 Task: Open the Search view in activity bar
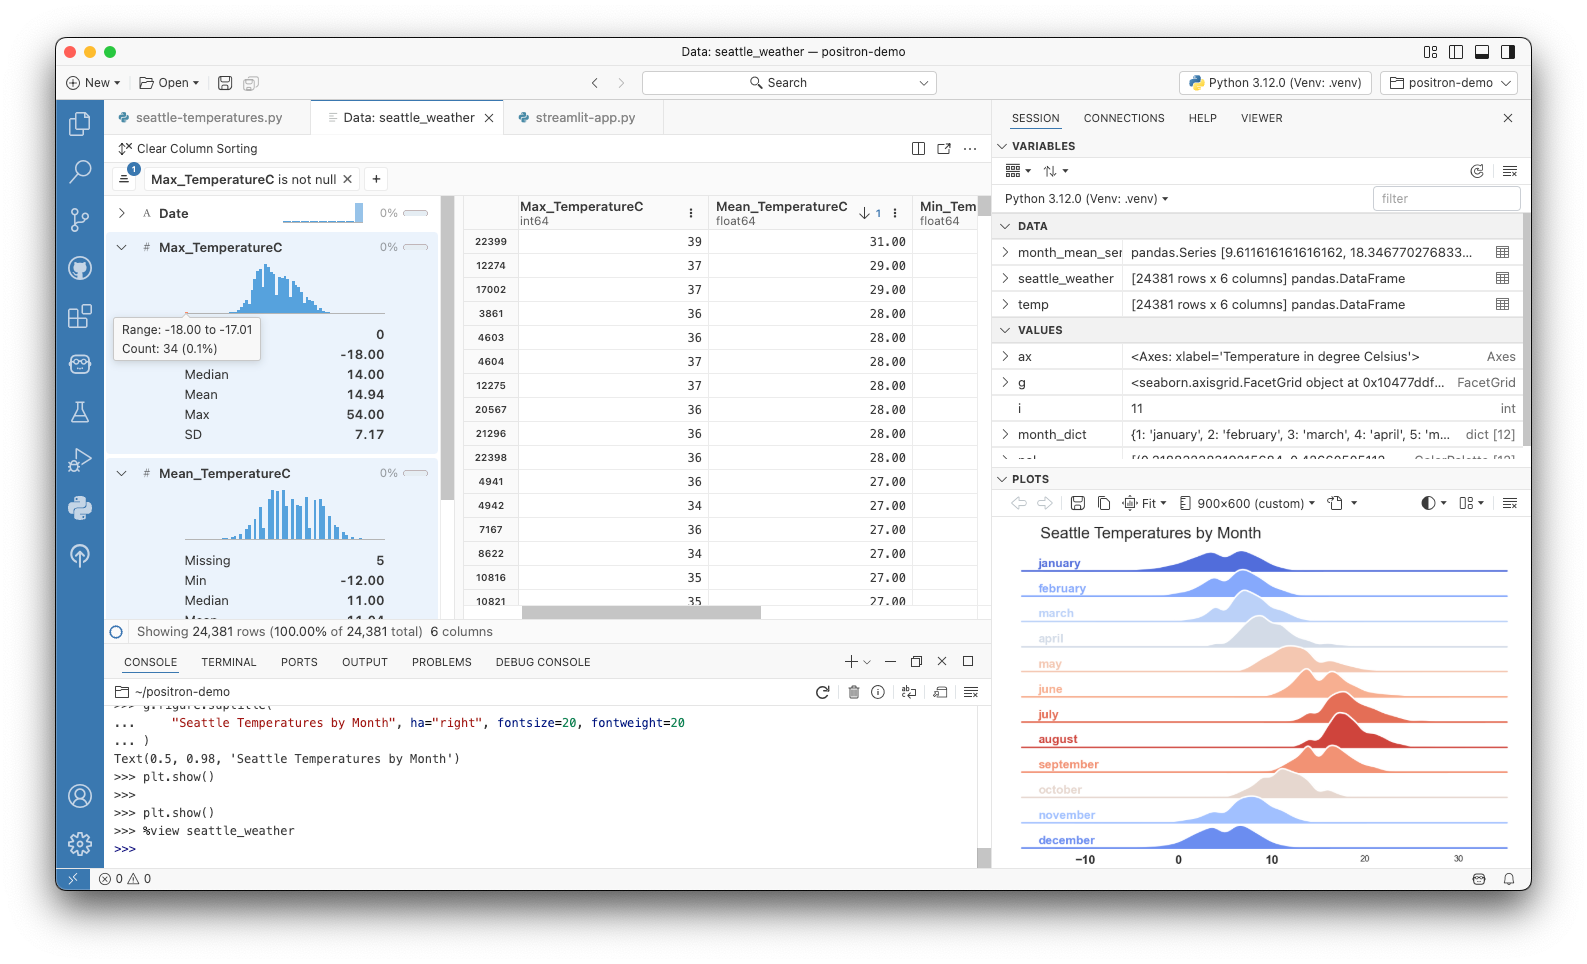(x=80, y=172)
